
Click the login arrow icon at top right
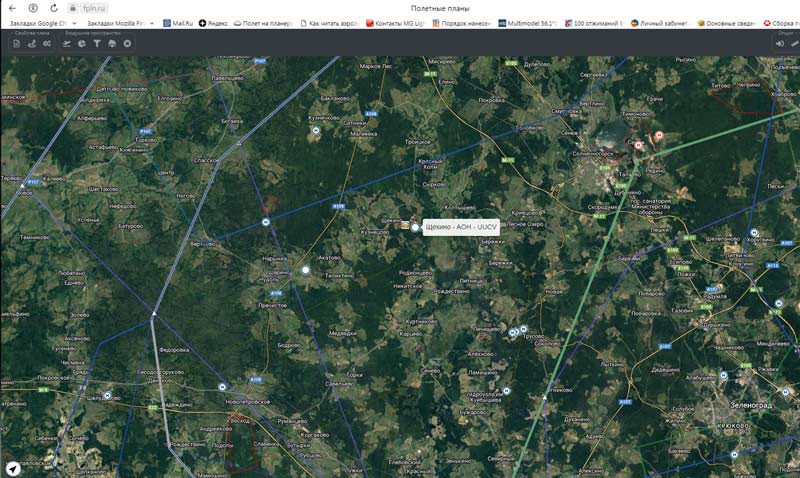(x=779, y=44)
